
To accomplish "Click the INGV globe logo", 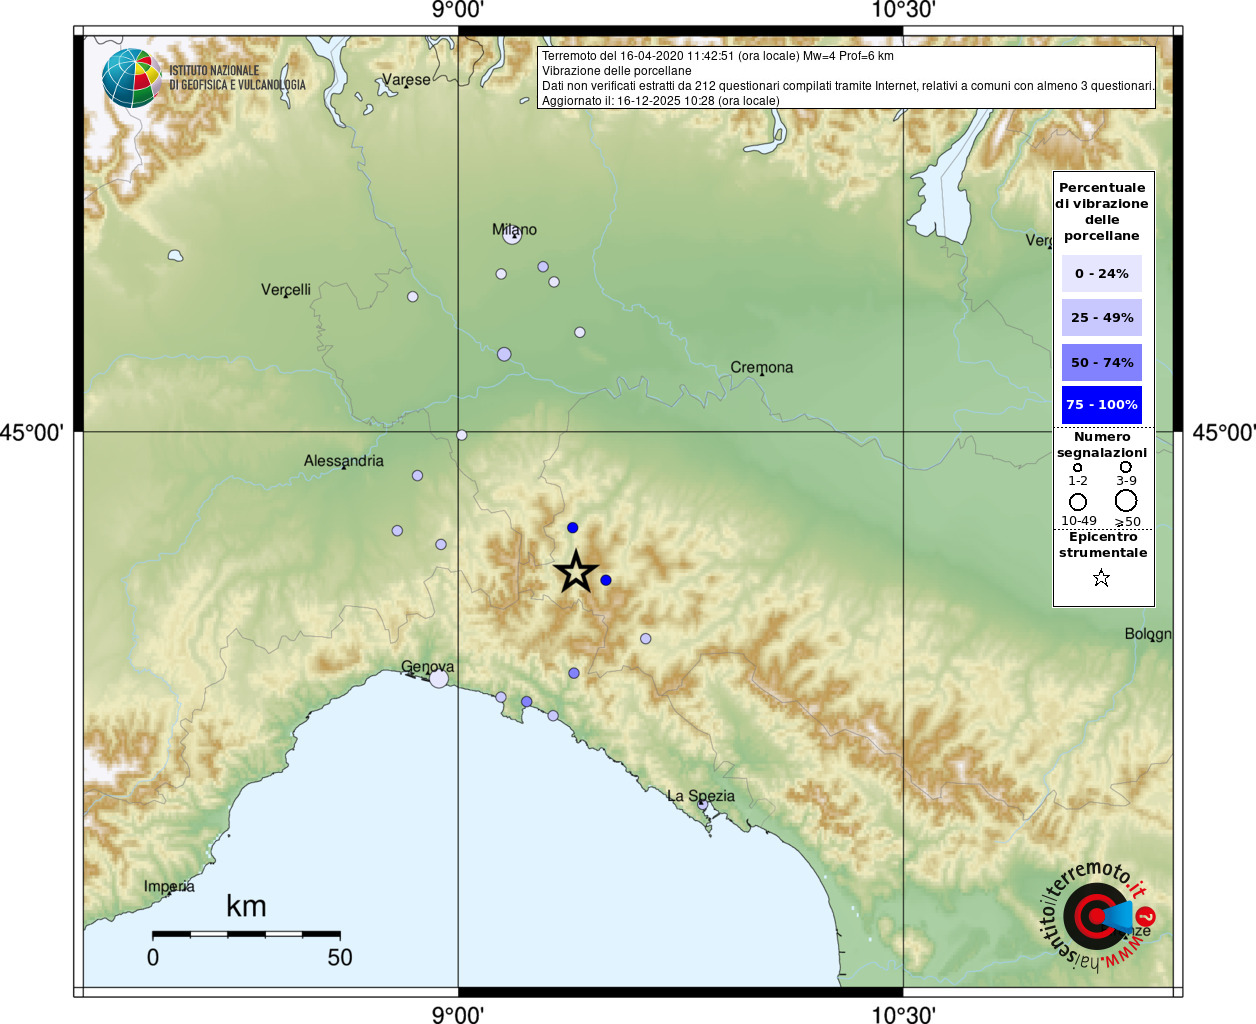I will tap(131, 78).
